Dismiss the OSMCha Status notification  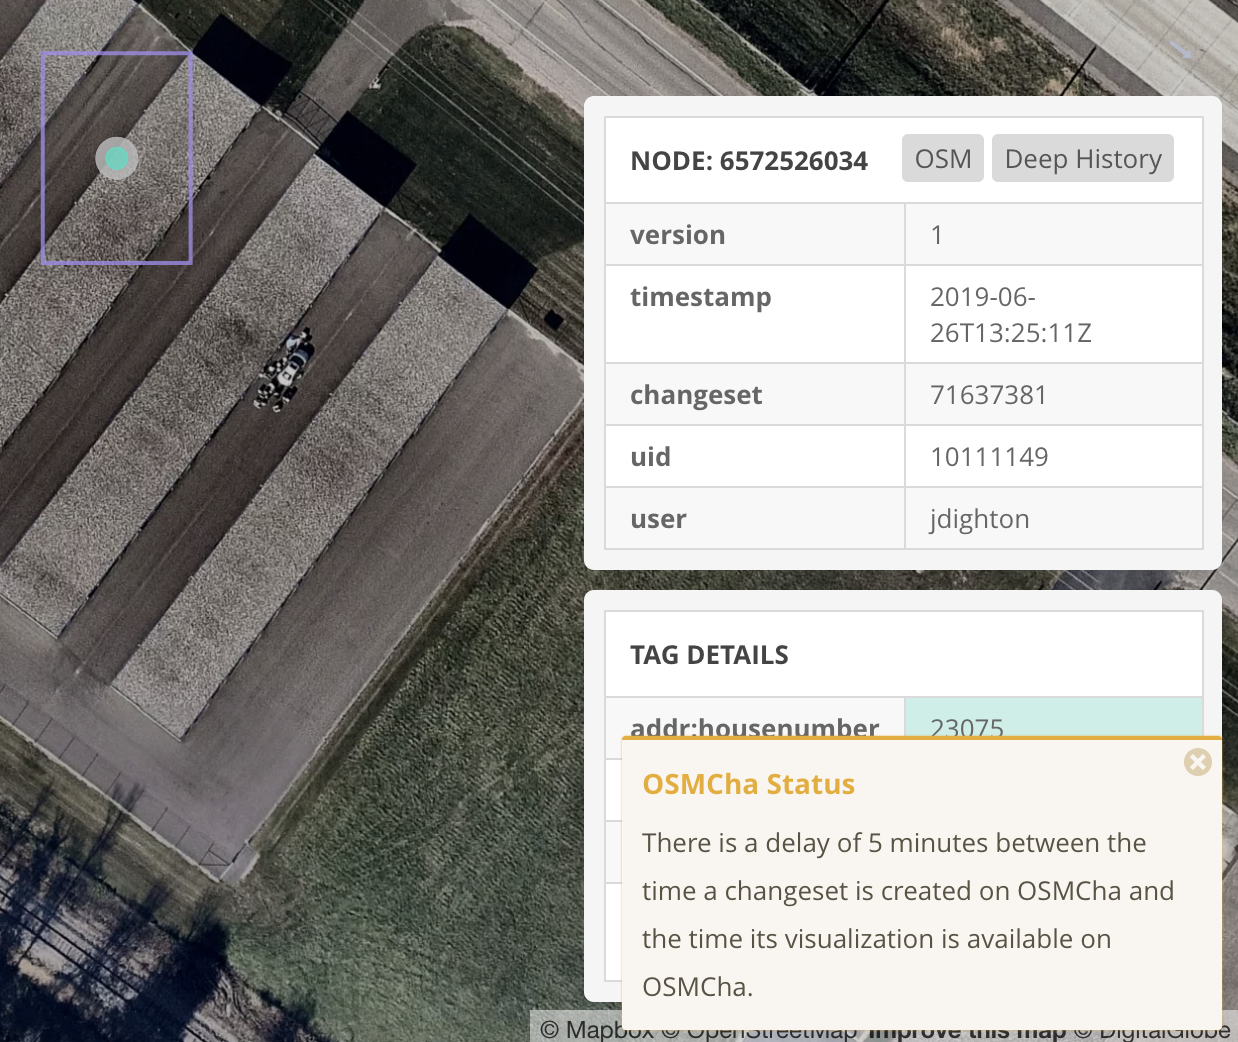tap(1197, 762)
